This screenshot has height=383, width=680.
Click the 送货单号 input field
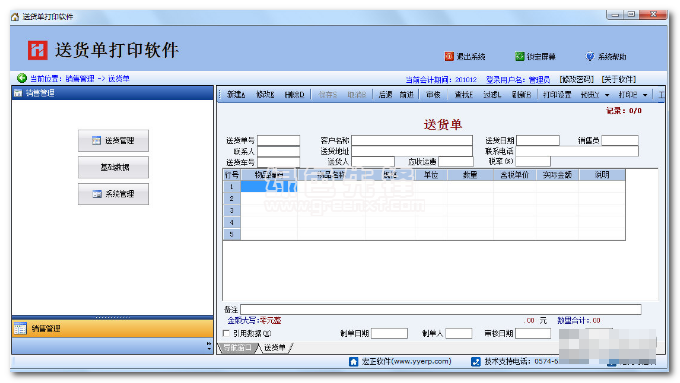(x=278, y=141)
